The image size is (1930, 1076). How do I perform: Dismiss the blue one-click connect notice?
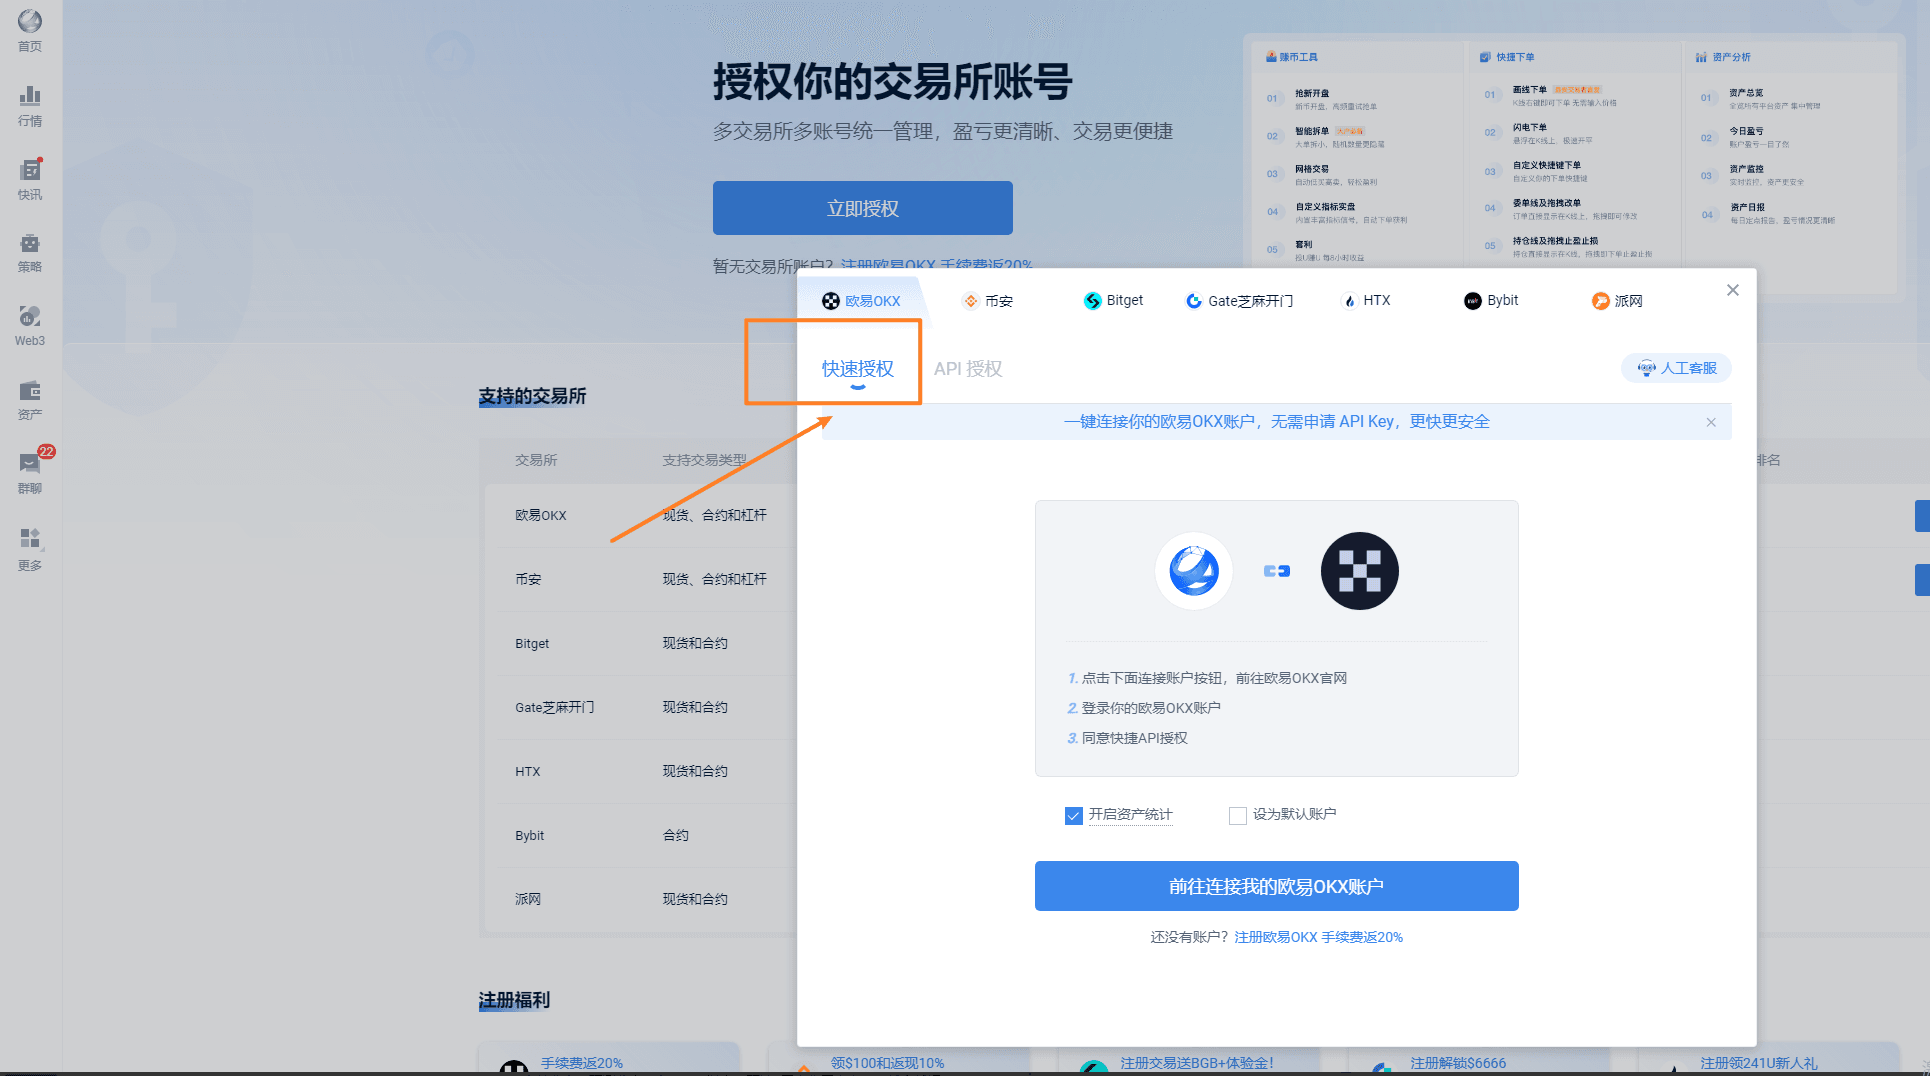(x=1711, y=422)
